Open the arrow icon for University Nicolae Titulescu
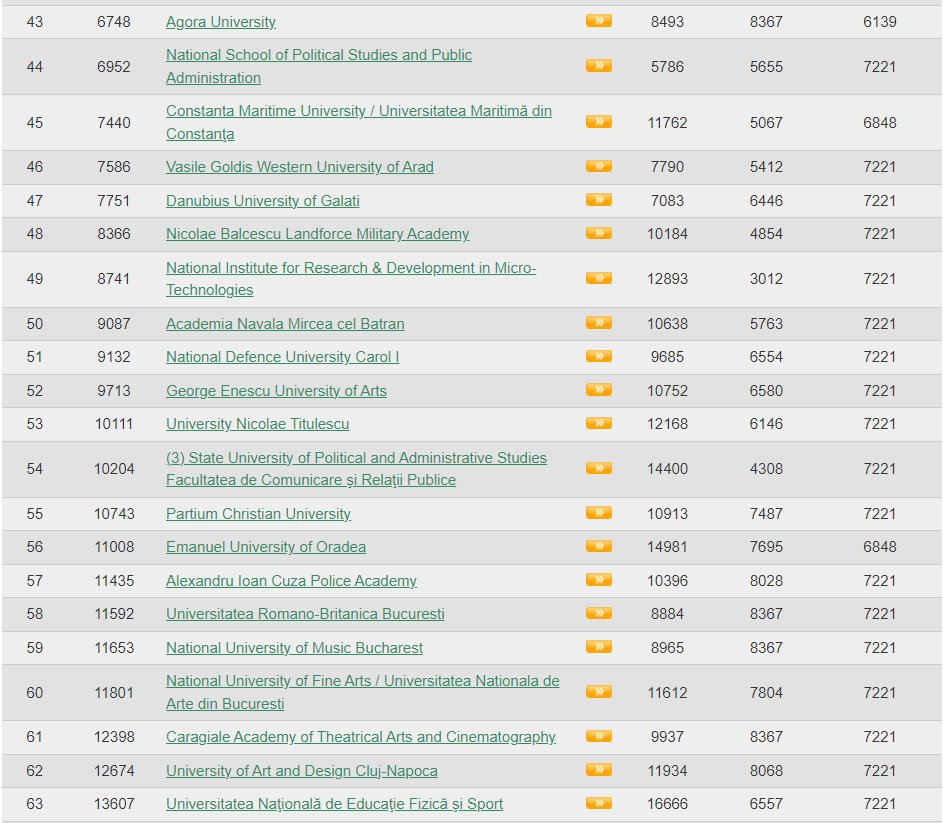Image resolution: width=943 pixels, height=823 pixels. coord(598,422)
